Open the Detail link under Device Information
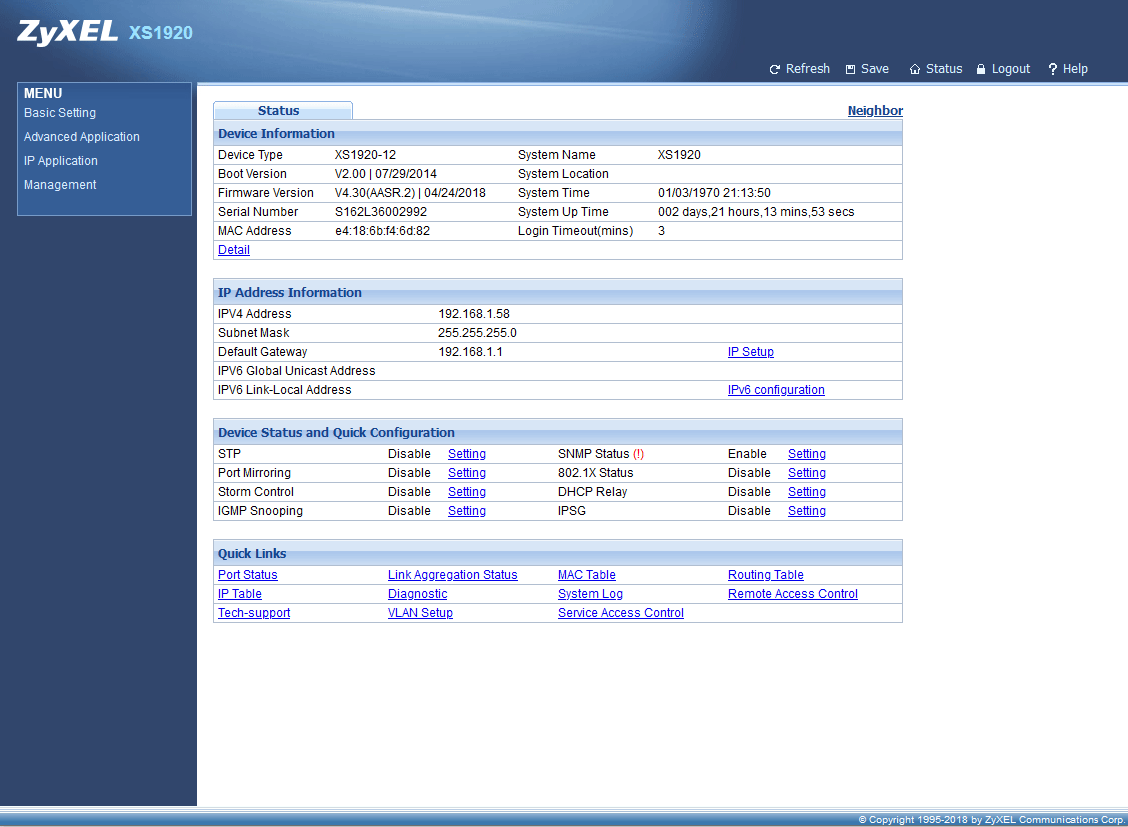Screen dimensions: 1128x827 tap(234, 250)
